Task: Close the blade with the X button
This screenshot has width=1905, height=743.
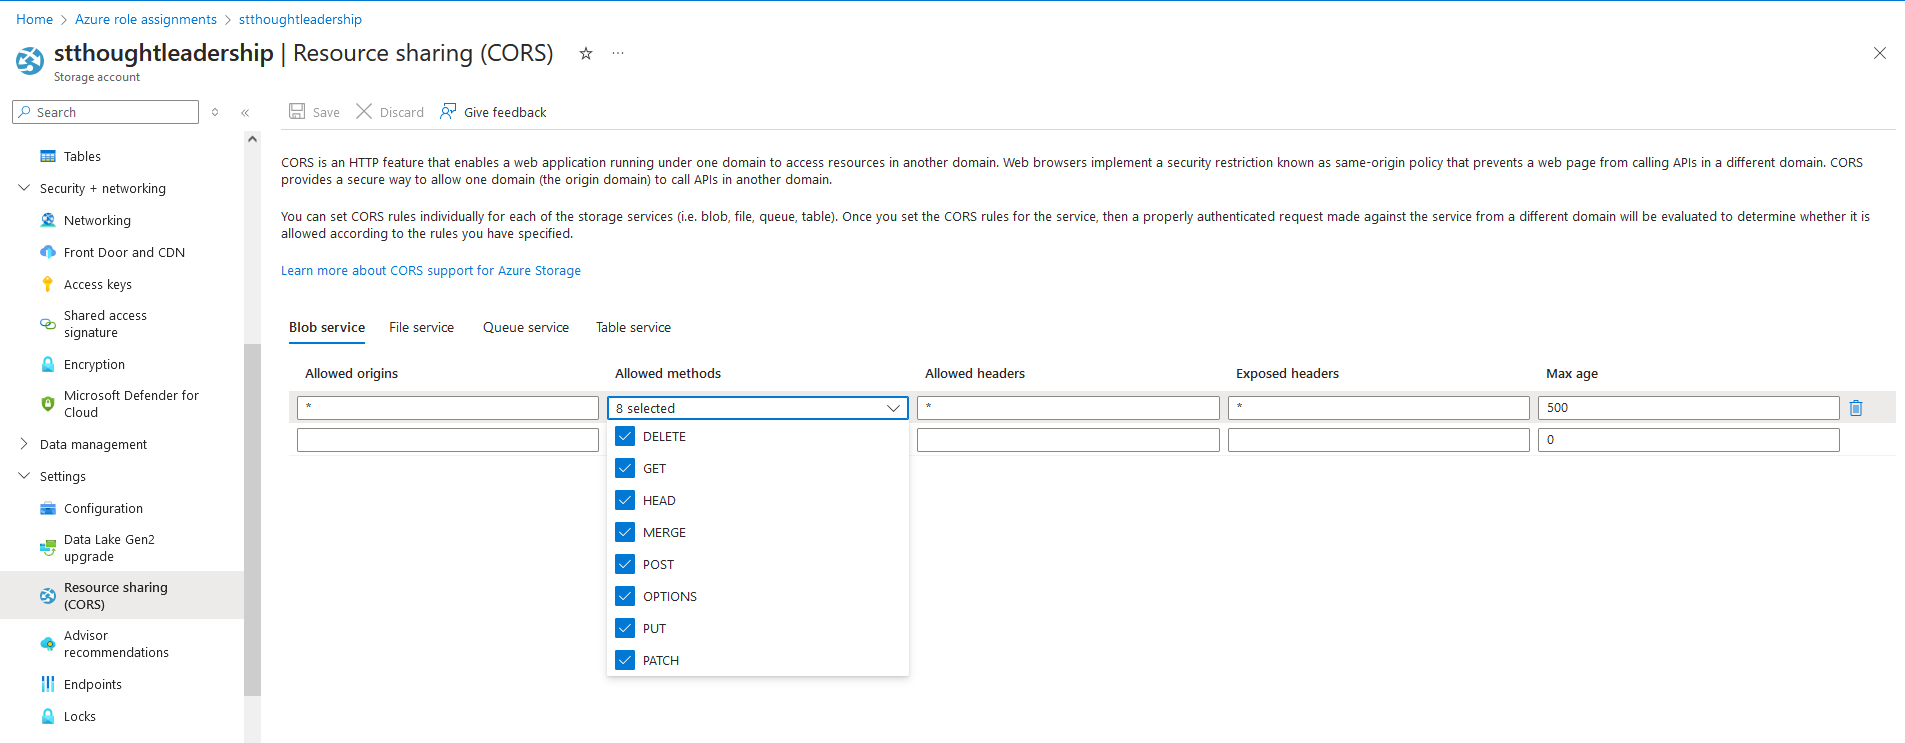Action: (x=1880, y=53)
